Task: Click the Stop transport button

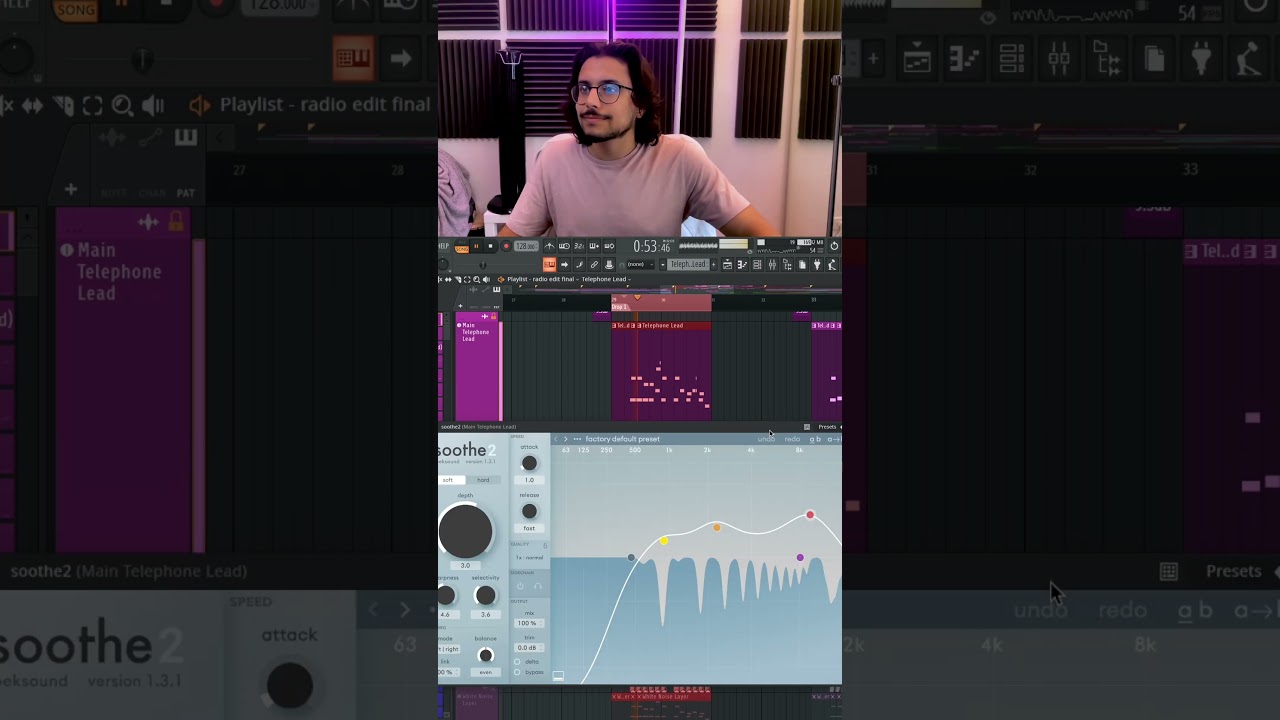Action: pos(491,246)
